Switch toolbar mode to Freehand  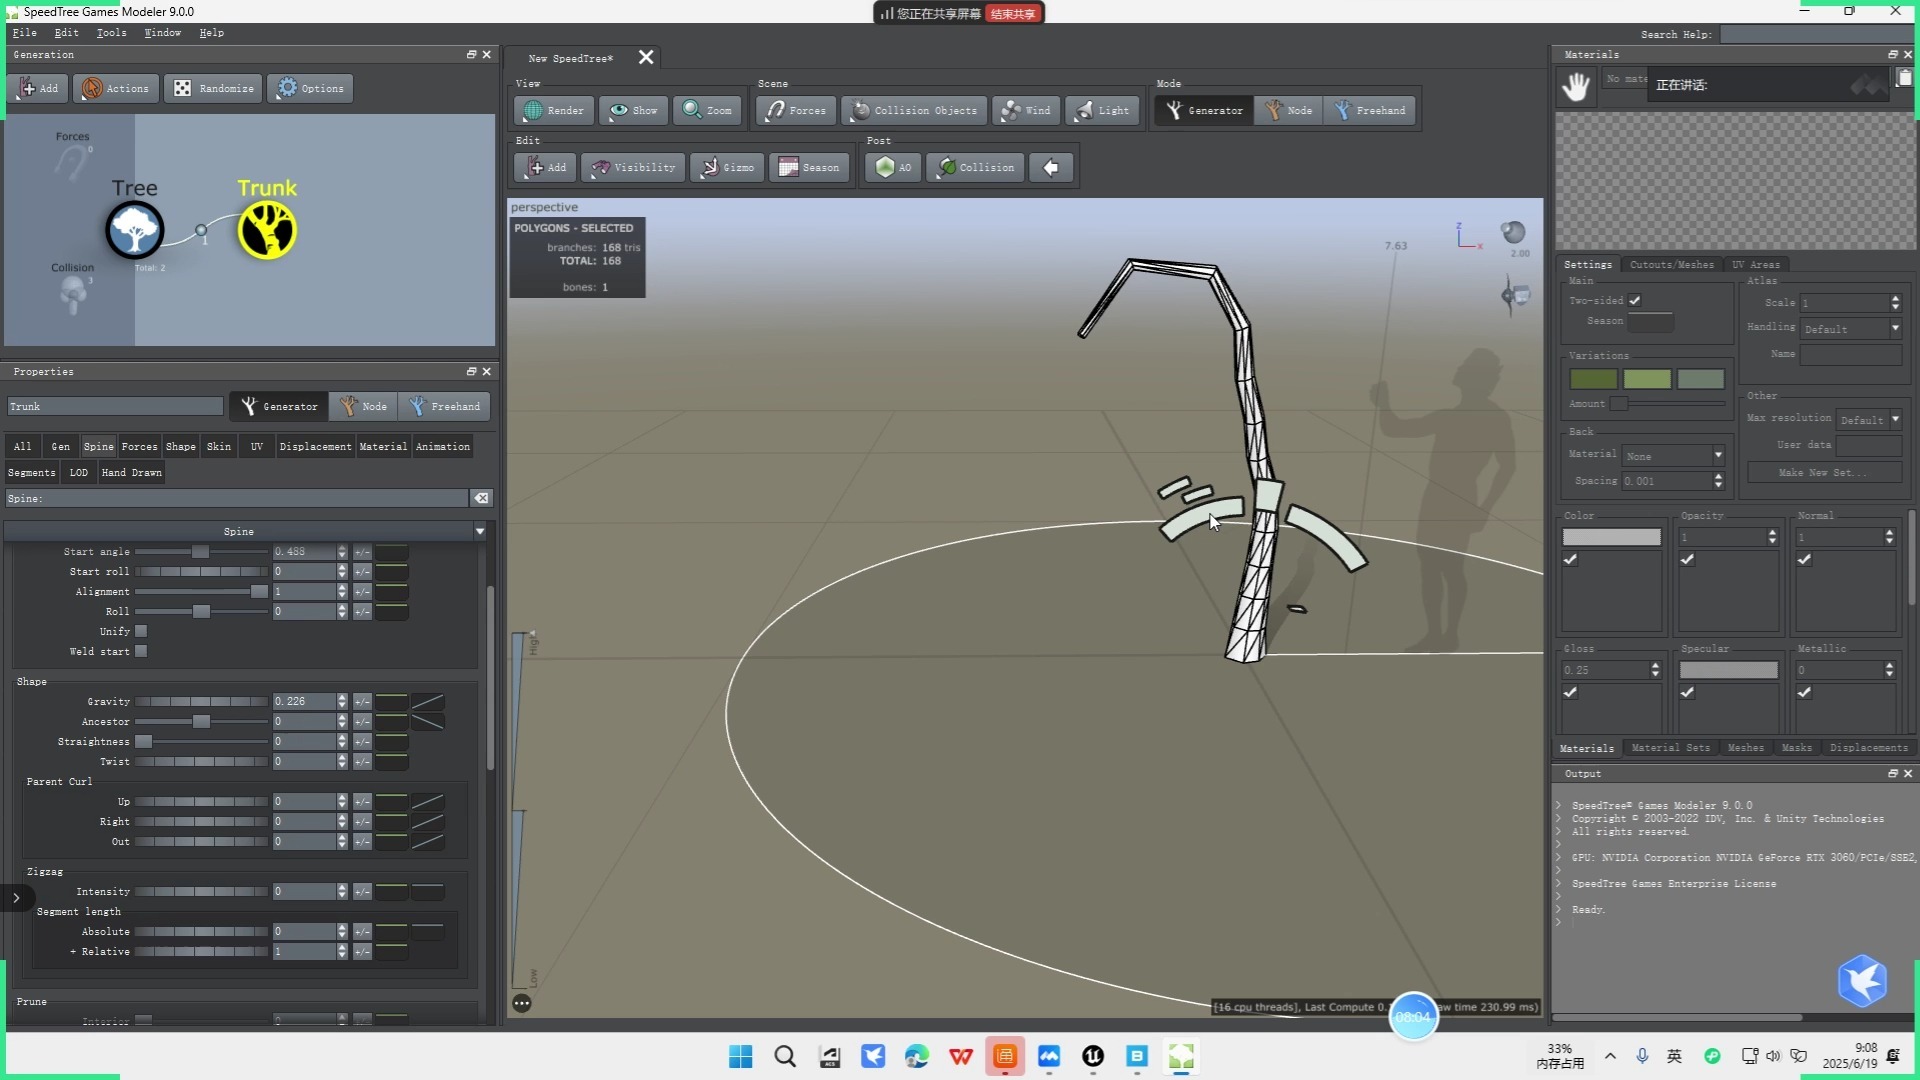1370,111
